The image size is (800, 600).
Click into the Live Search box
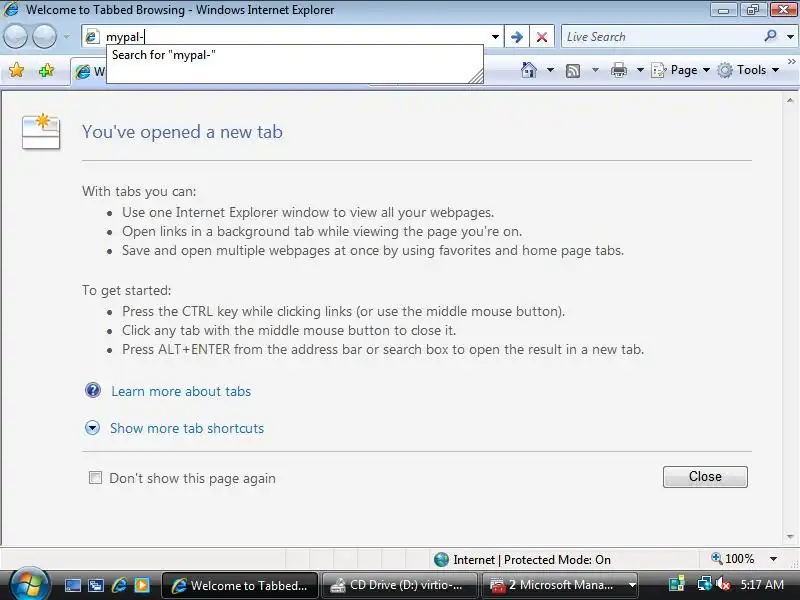662,37
